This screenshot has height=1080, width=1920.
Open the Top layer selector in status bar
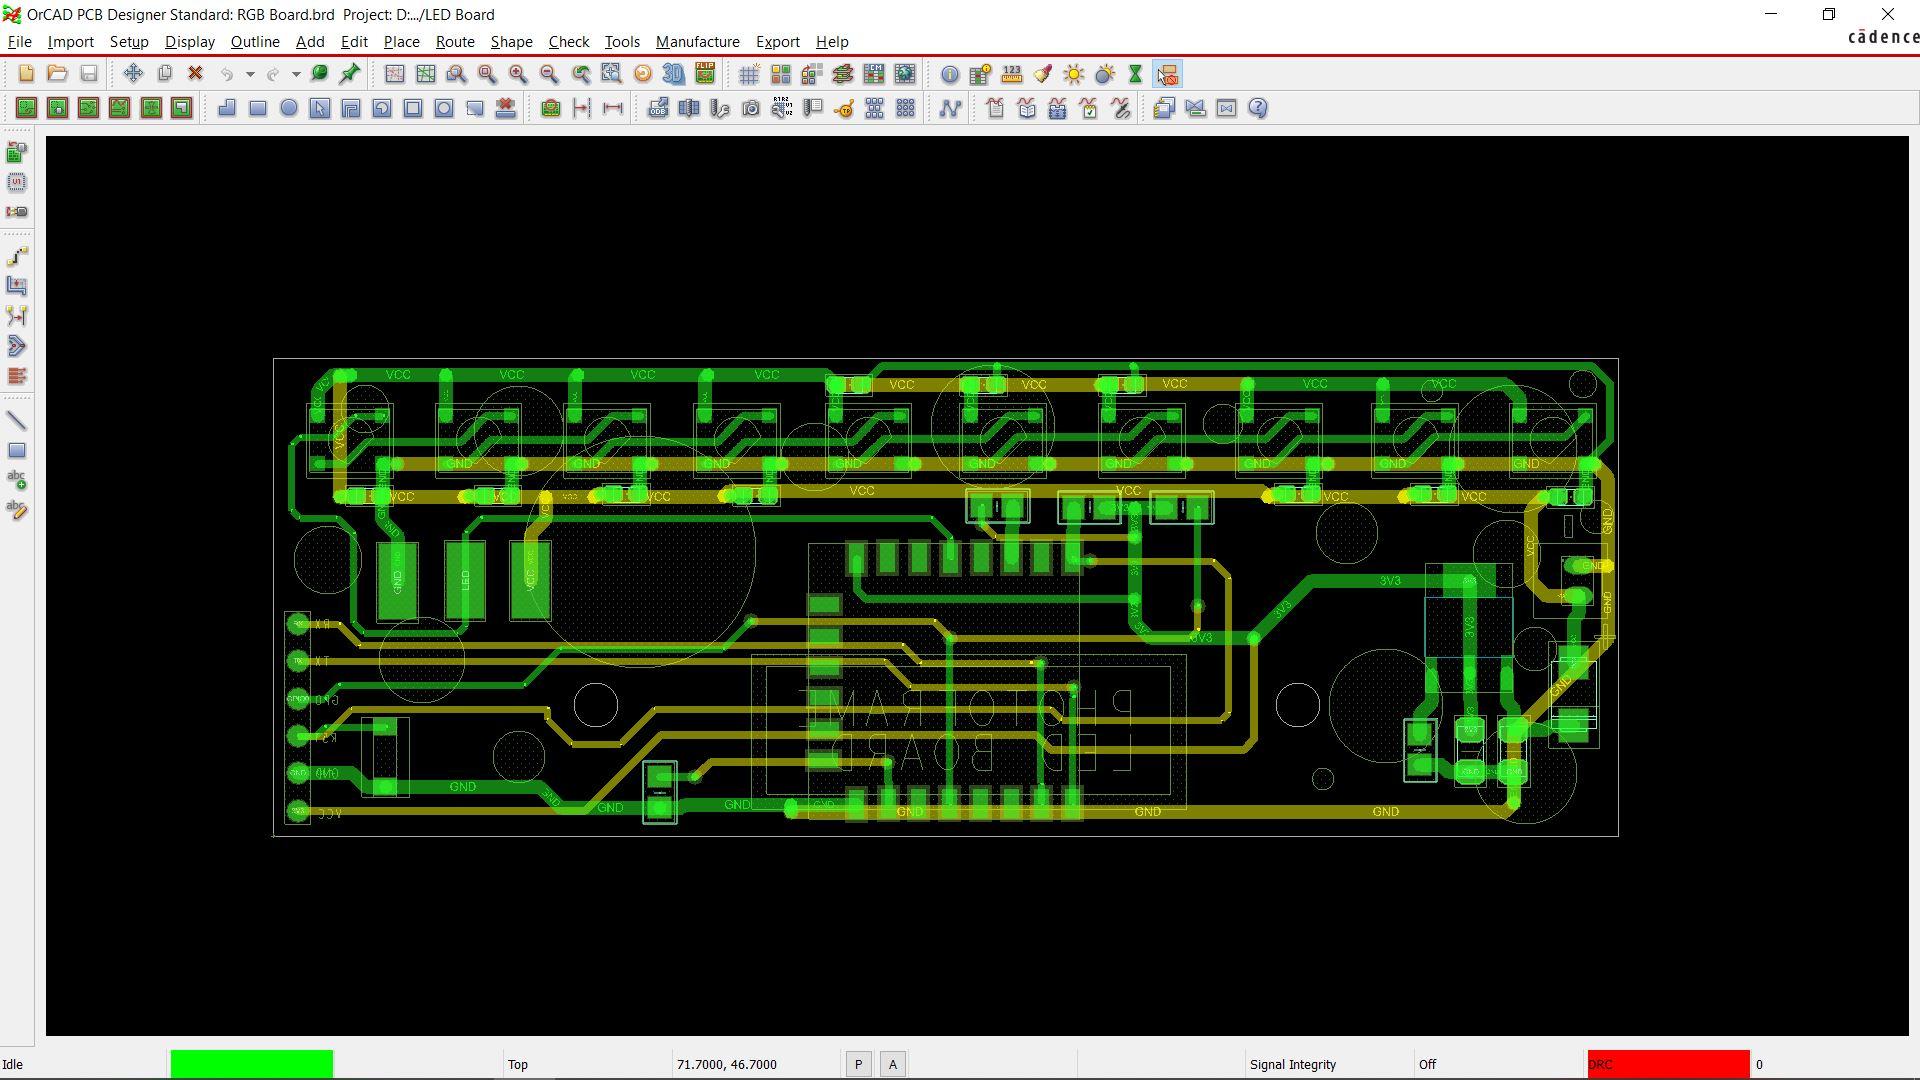tap(518, 1064)
